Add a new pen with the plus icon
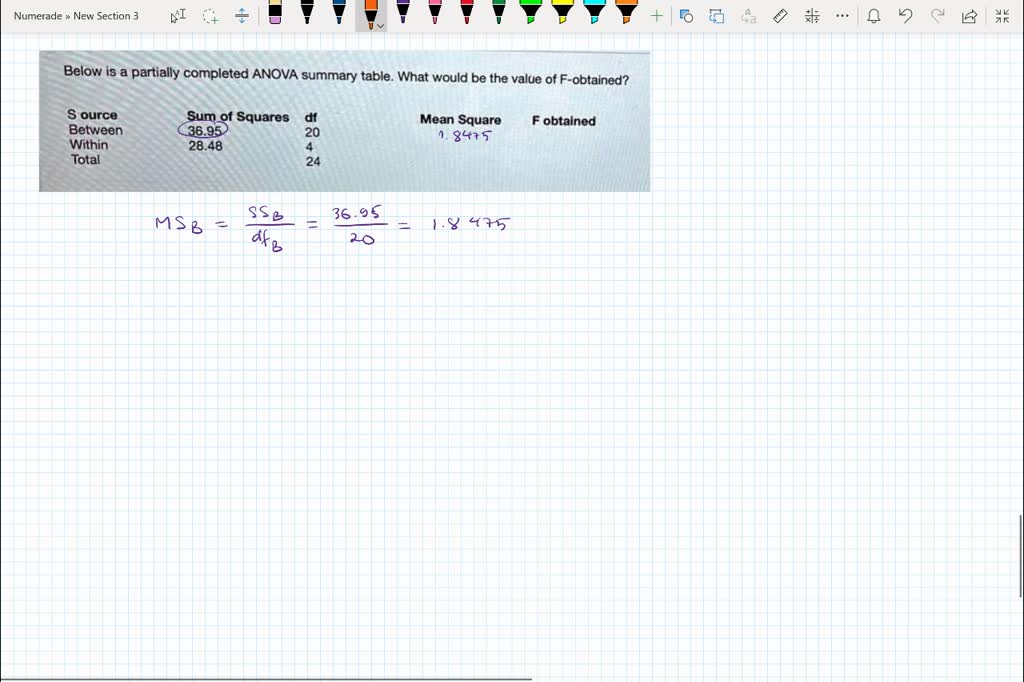1024x682 pixels. 656,16
